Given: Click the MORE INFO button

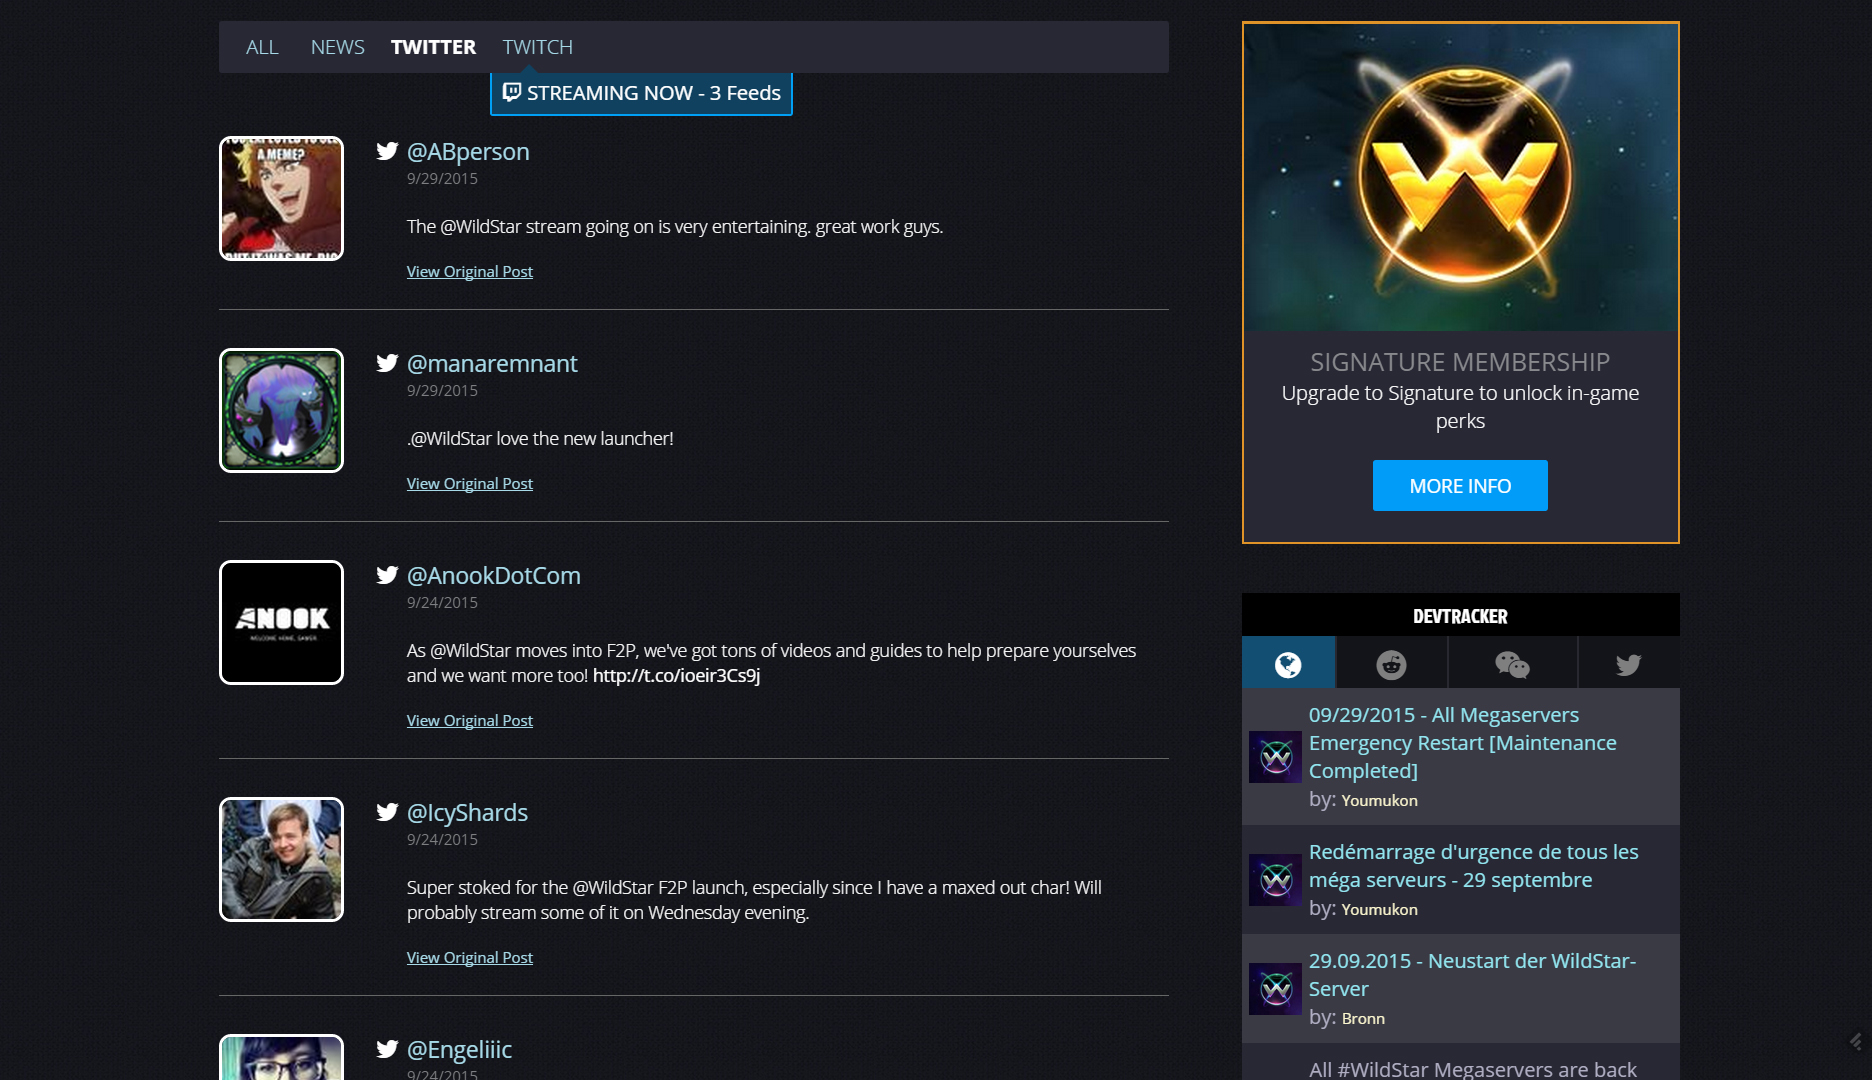Looking at the screenshot, I should [x=1460, y=486].
